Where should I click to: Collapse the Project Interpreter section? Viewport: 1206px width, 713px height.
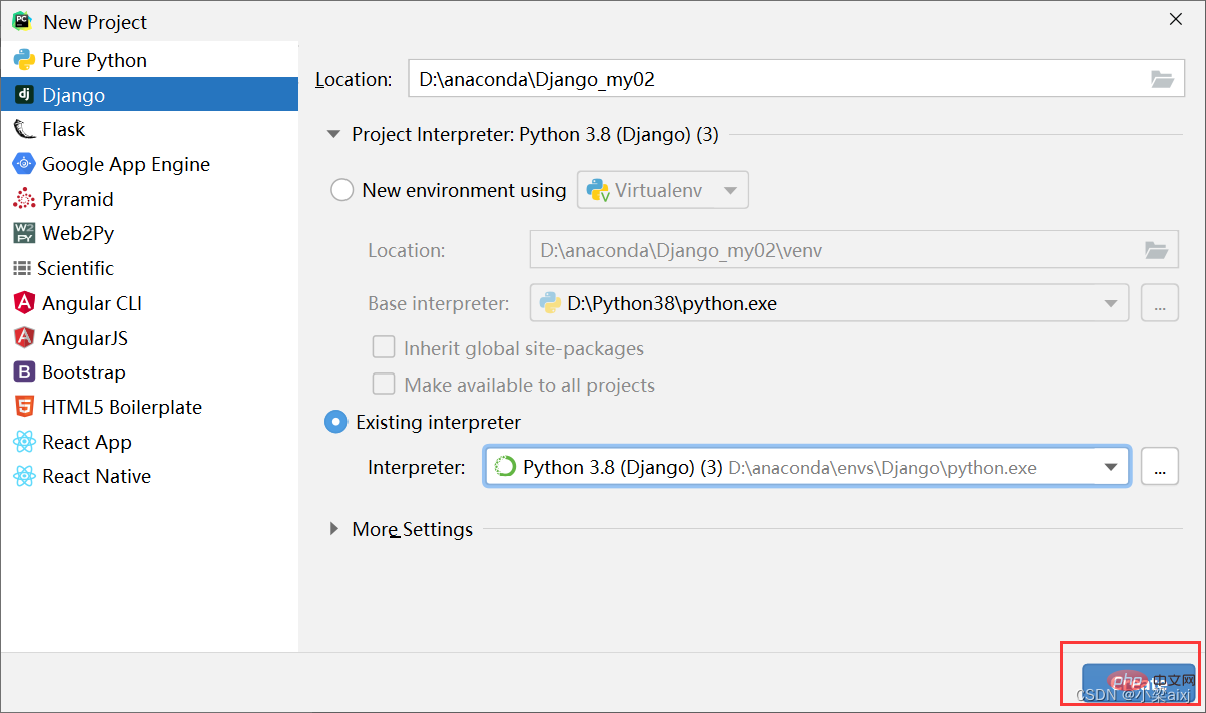(x=334, y=134)
